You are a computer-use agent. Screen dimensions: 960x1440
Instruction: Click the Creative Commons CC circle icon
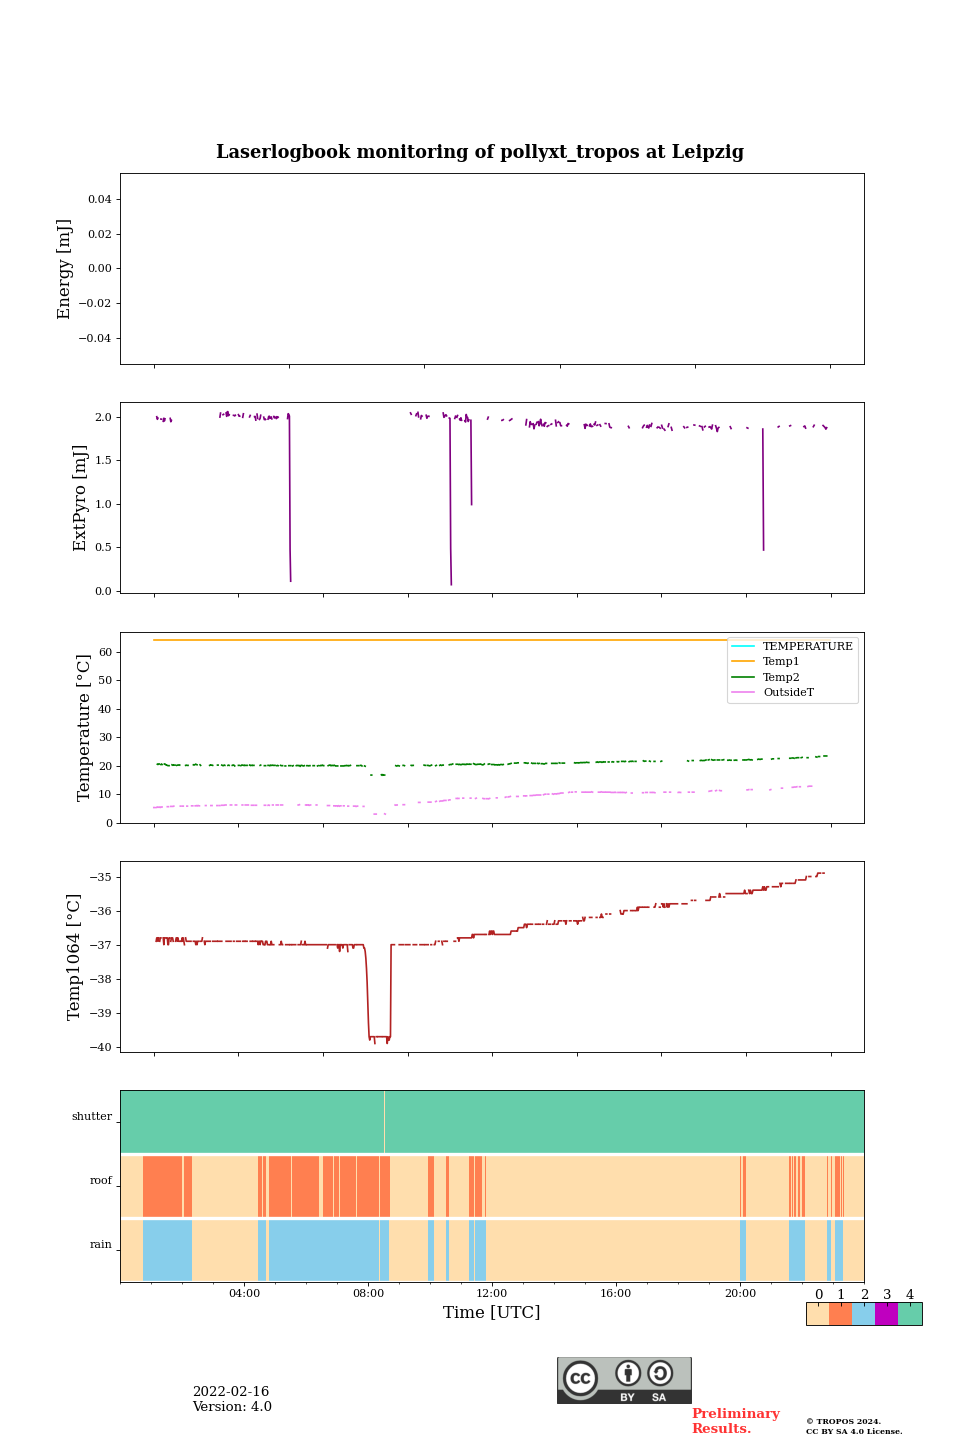tap(580, 1378)
